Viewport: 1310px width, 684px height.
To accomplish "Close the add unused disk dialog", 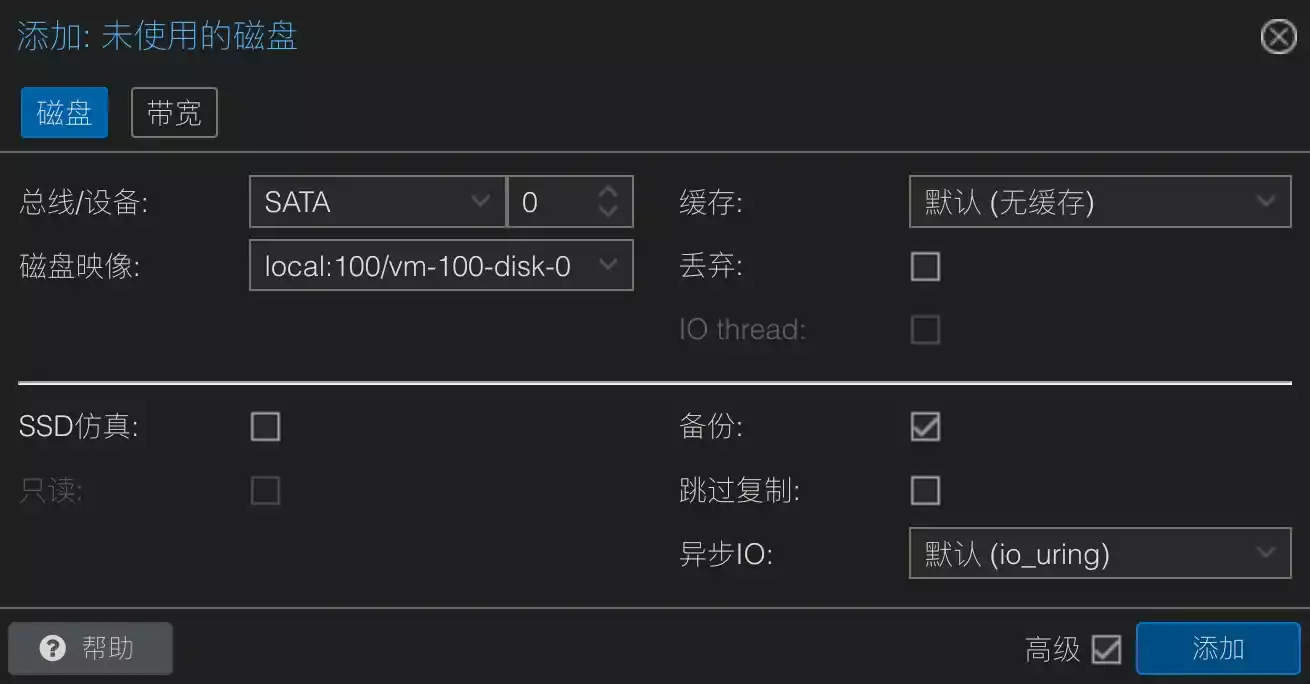I will pos(1278,38).
